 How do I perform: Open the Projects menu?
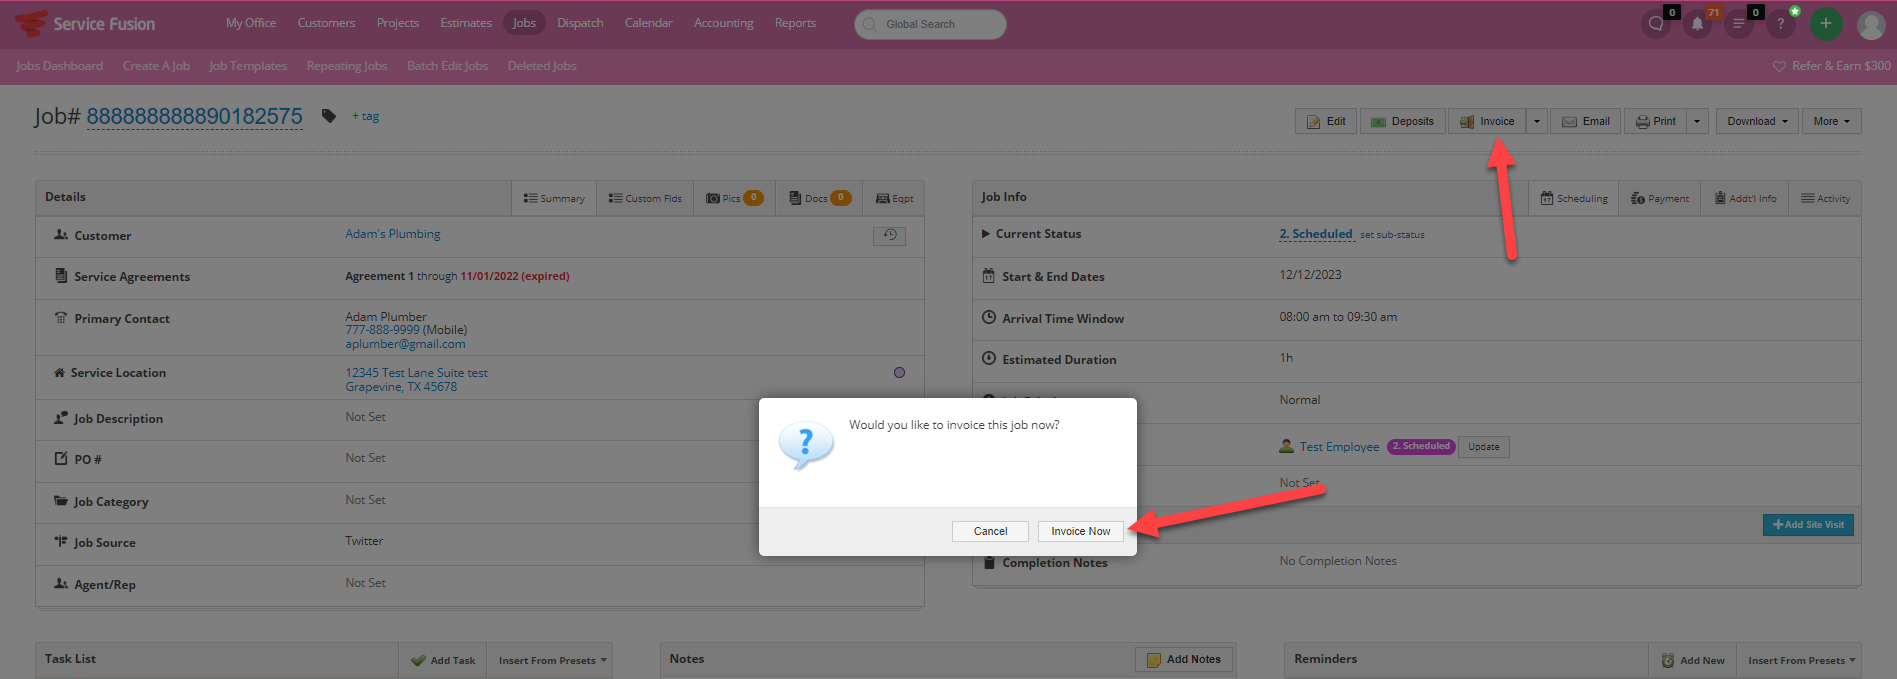pyautogui.click(x=398, y=23)
